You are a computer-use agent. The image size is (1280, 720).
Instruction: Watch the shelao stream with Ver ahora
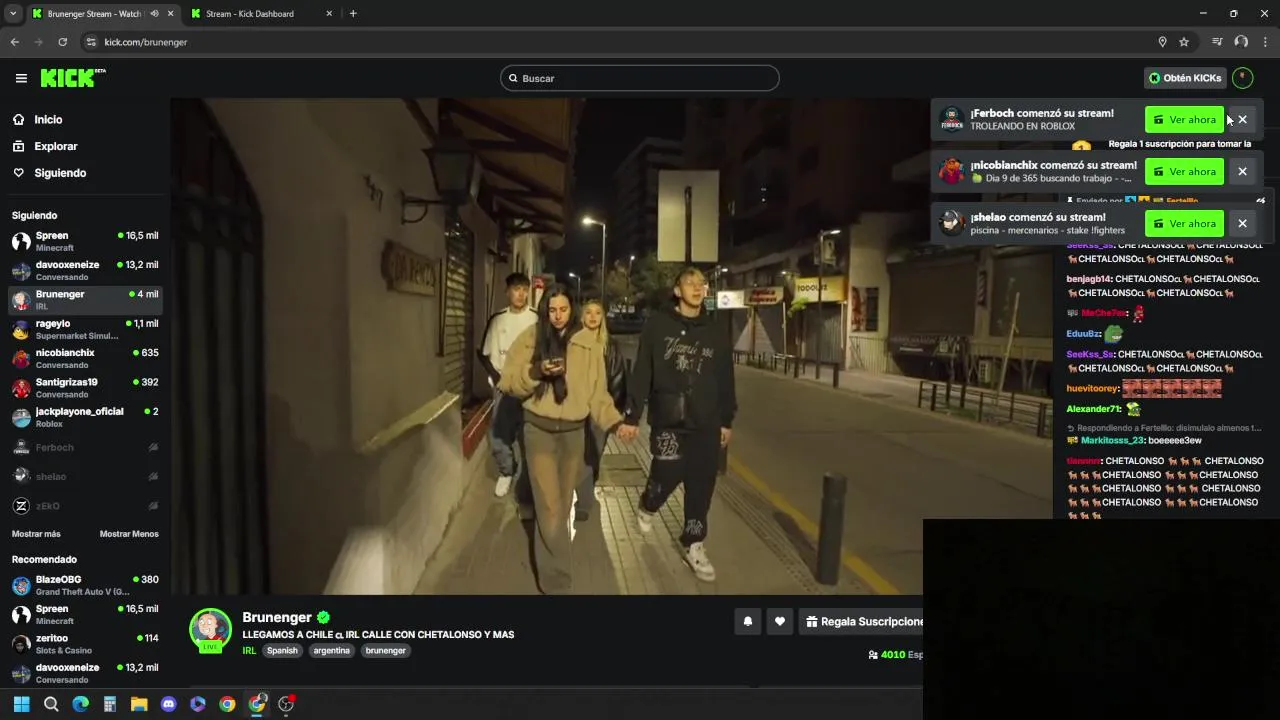tap(1184, 223)
